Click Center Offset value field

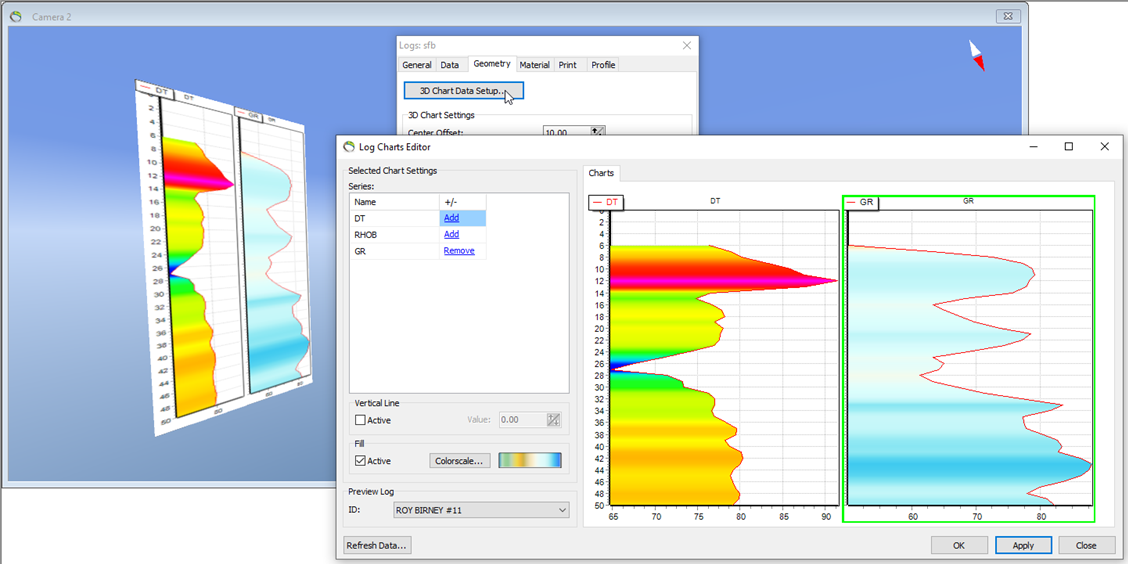[x=566, y=132]
